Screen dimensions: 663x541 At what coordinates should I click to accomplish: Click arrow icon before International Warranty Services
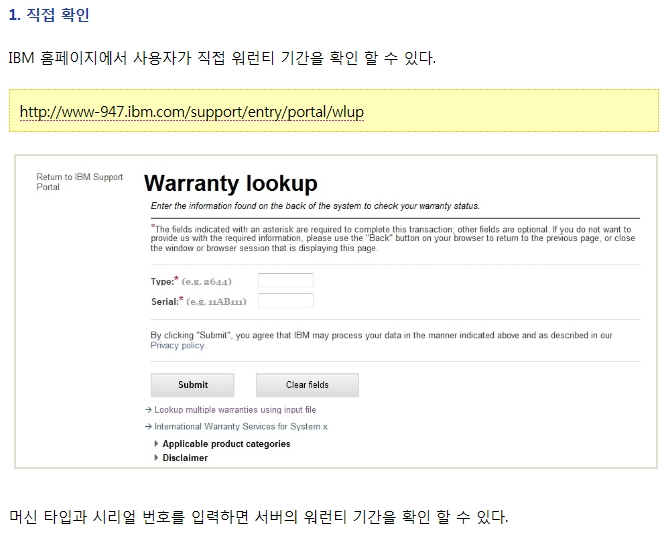click(148, 426)
